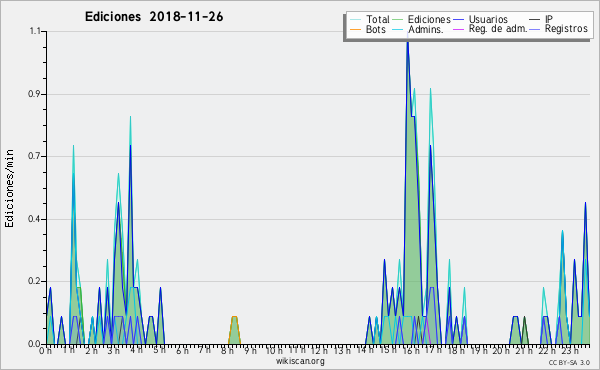Click the '21 h' x-axis label
The image size is (600, 370).
[523, 350]
